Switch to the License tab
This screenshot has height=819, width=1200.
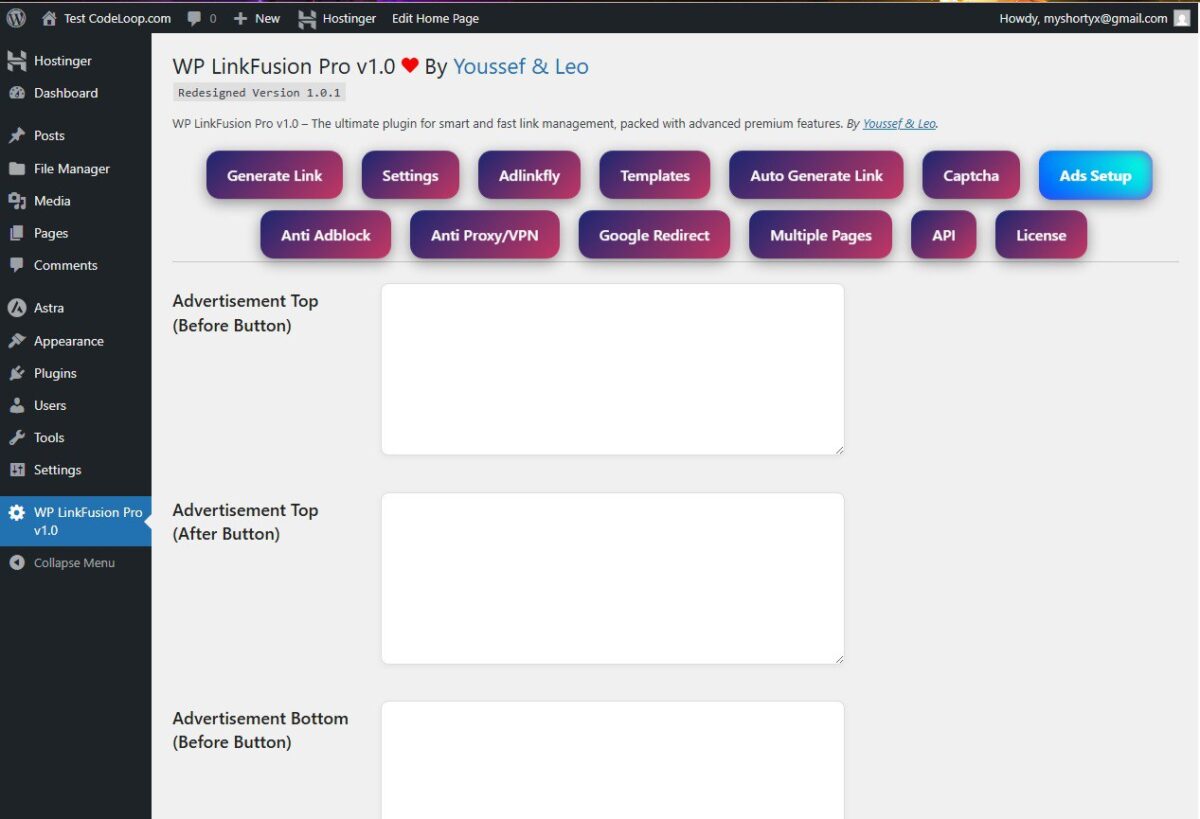pos(1041,236)
